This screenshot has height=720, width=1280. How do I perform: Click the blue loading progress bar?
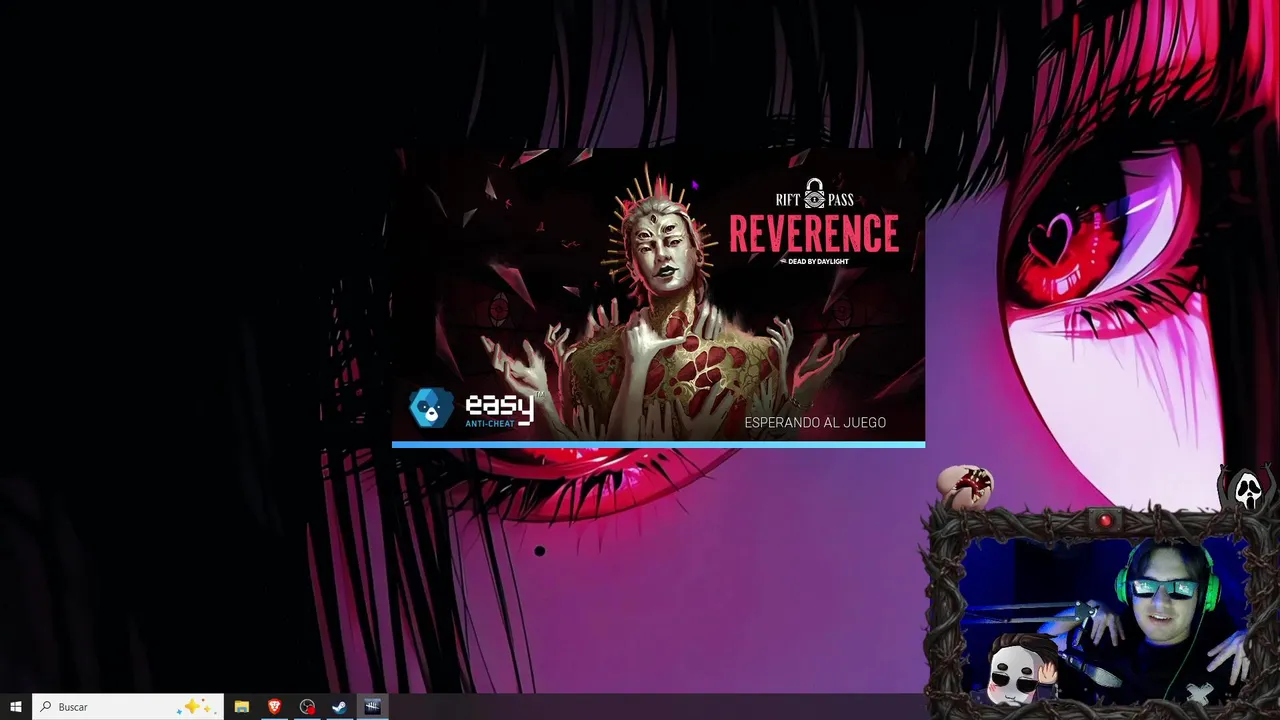(x=658, y=444)
